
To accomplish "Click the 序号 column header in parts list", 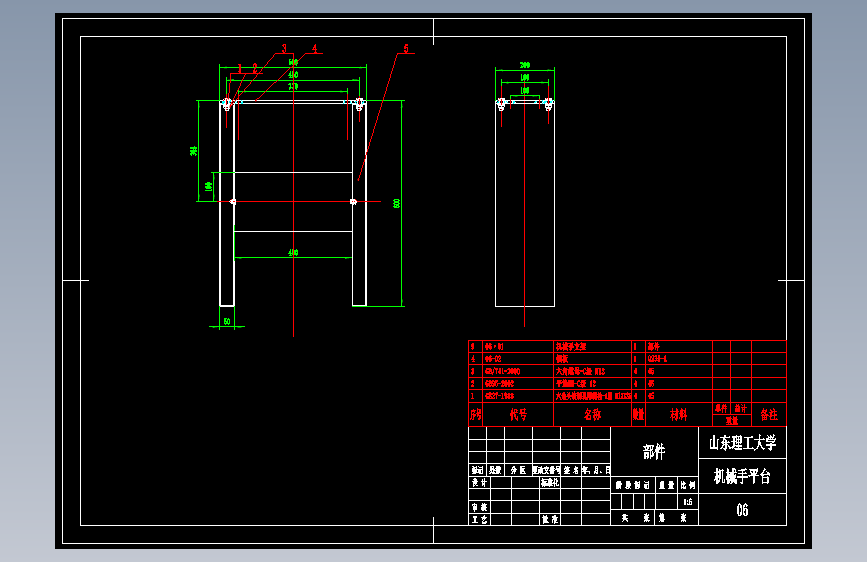I will [476, 414].
